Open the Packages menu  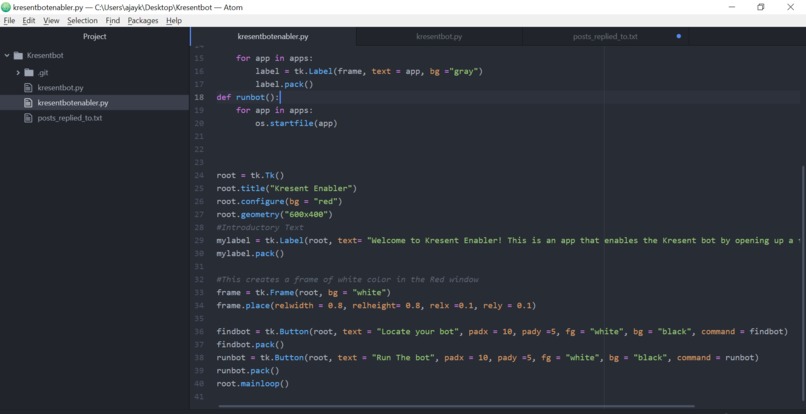143,21
